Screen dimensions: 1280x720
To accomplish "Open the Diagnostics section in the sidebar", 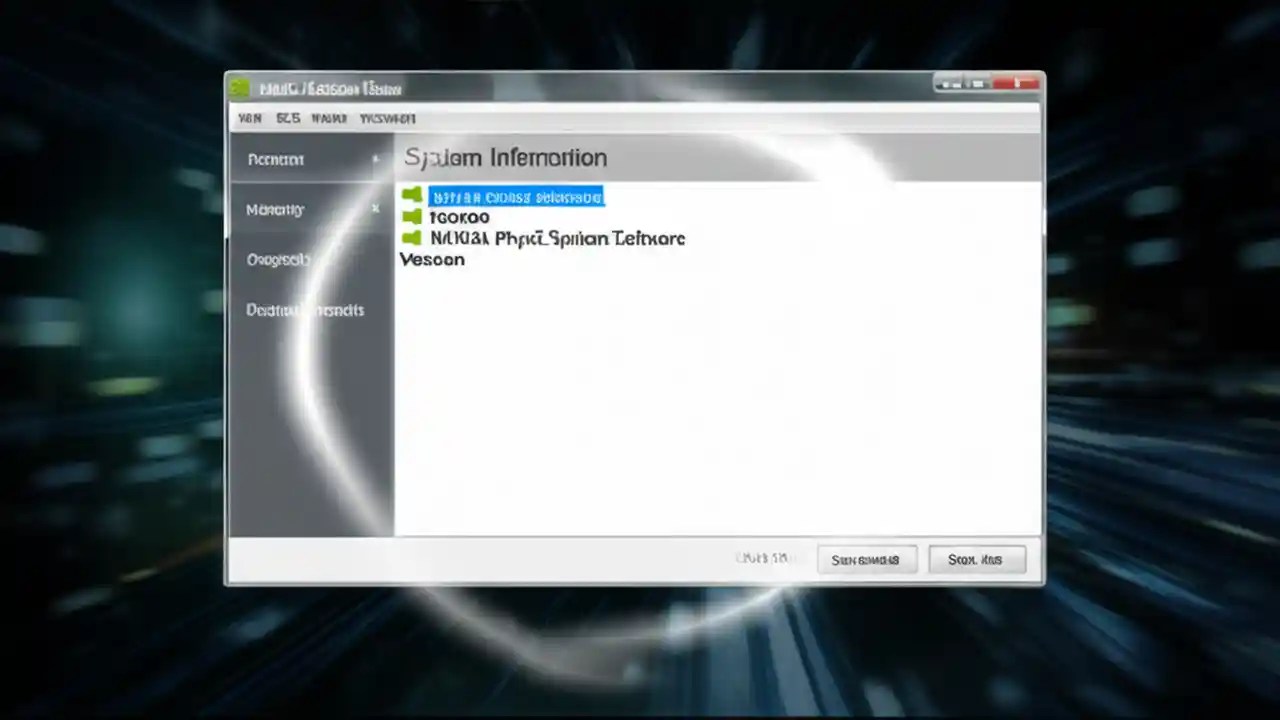I will (278, 259).
